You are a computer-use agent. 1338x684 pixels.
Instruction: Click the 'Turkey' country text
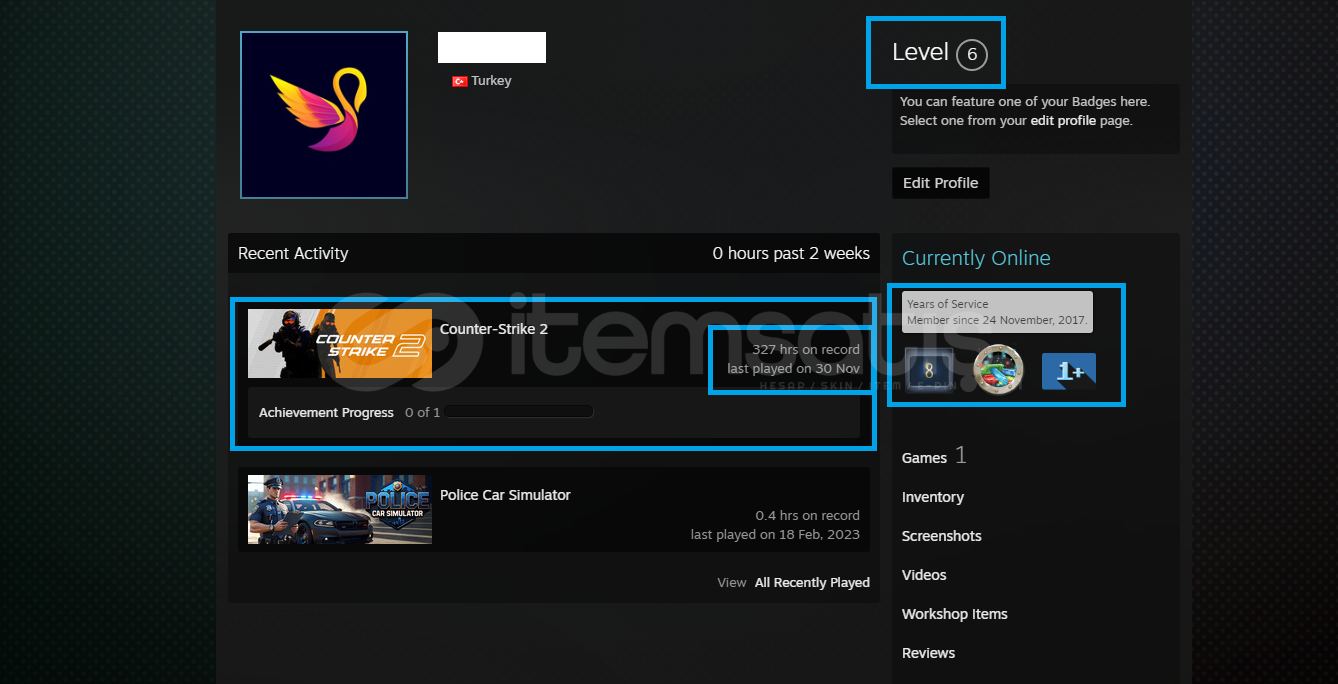click(x=492, y=81)
